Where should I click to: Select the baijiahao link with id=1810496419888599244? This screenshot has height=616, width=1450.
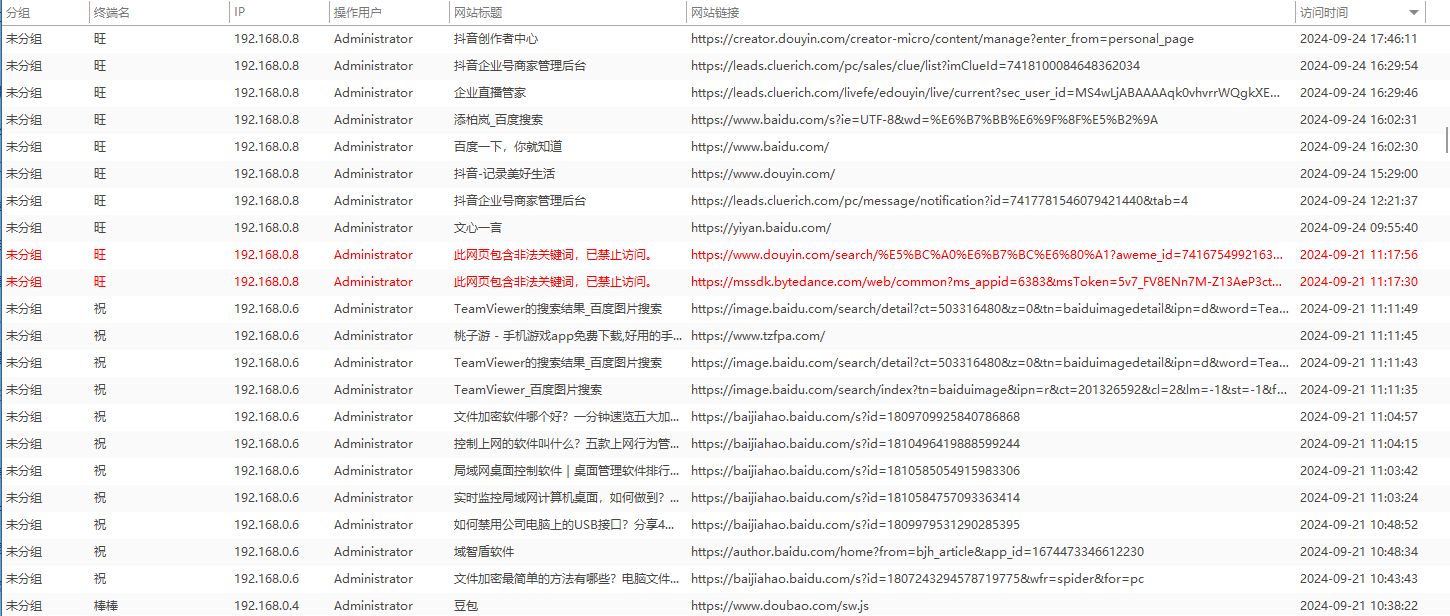coord(855,444)
